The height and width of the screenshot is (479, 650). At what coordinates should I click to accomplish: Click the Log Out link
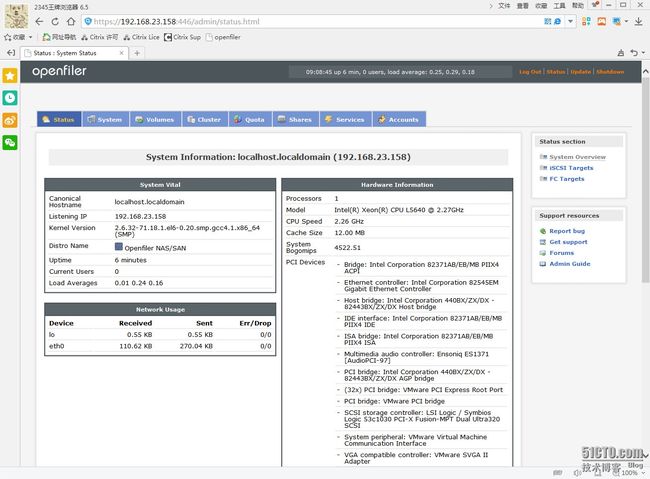[530, 72]
